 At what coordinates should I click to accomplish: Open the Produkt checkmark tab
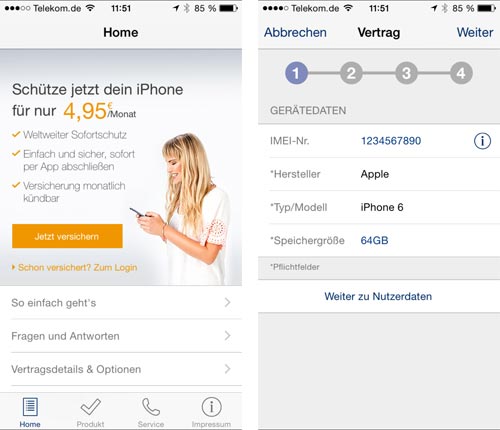90,412
